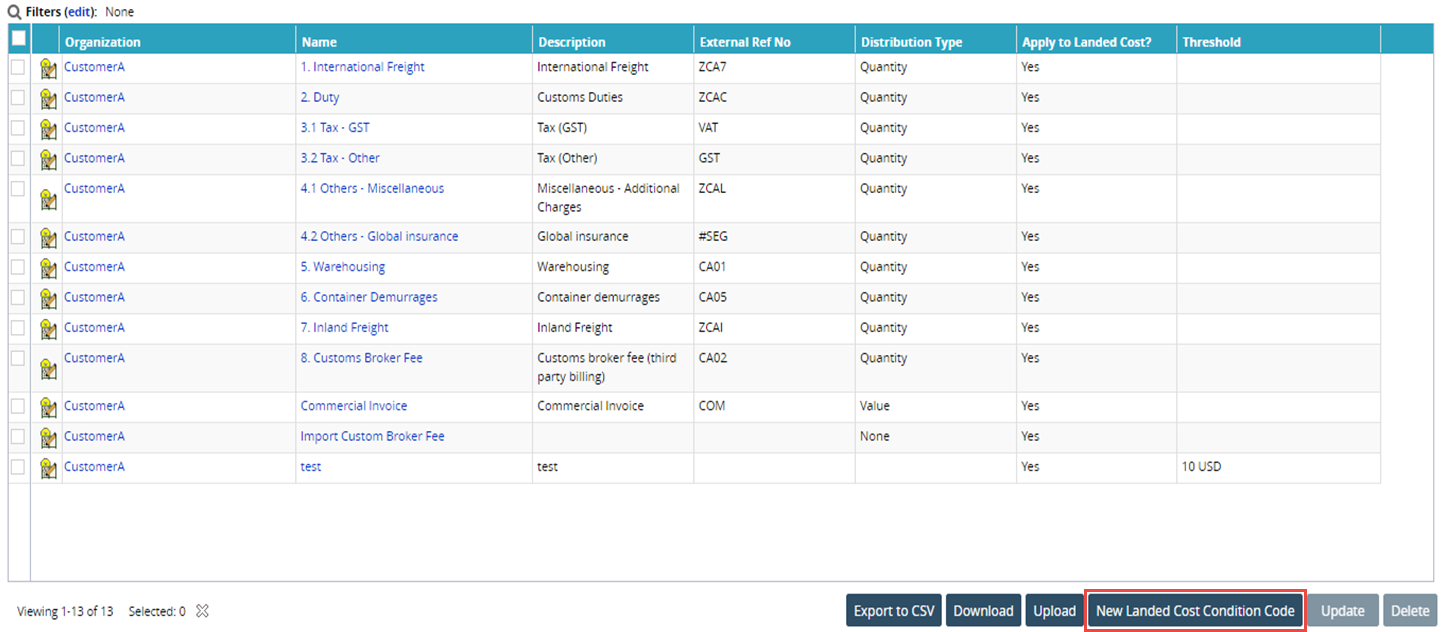This screenshot has width=1444, height=632.
Task: Open the Filters edit link
Action: pos(78,12)
